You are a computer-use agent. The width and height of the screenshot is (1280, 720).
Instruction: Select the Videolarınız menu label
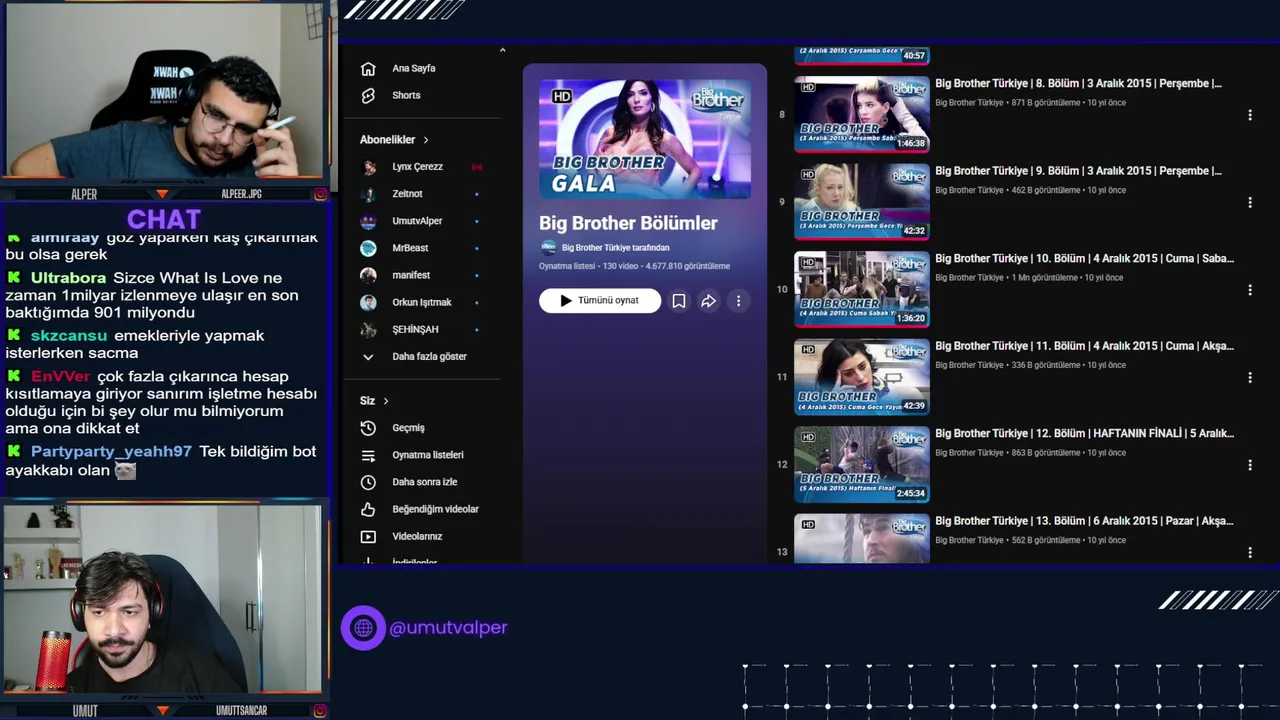pos(417,536)
